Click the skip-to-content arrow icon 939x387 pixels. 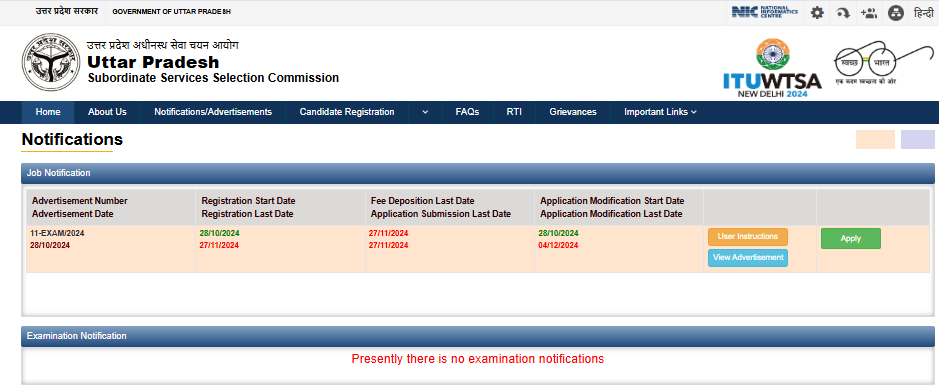(843, 13)
